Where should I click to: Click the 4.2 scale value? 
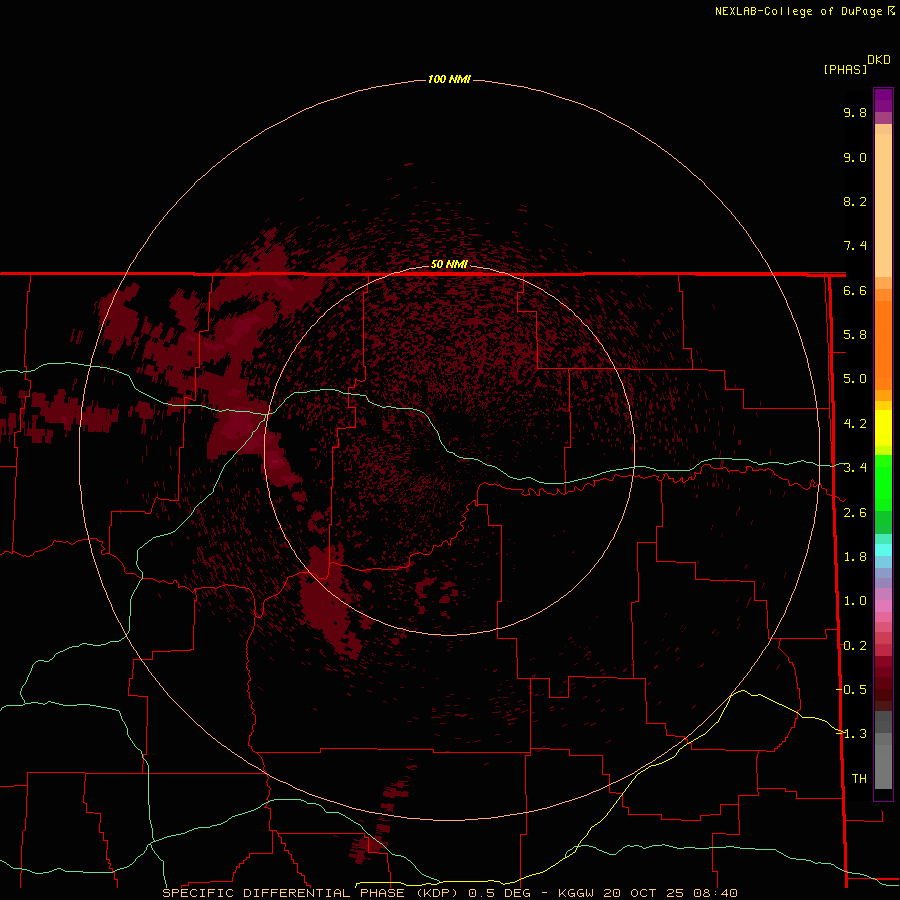point(855,424)
